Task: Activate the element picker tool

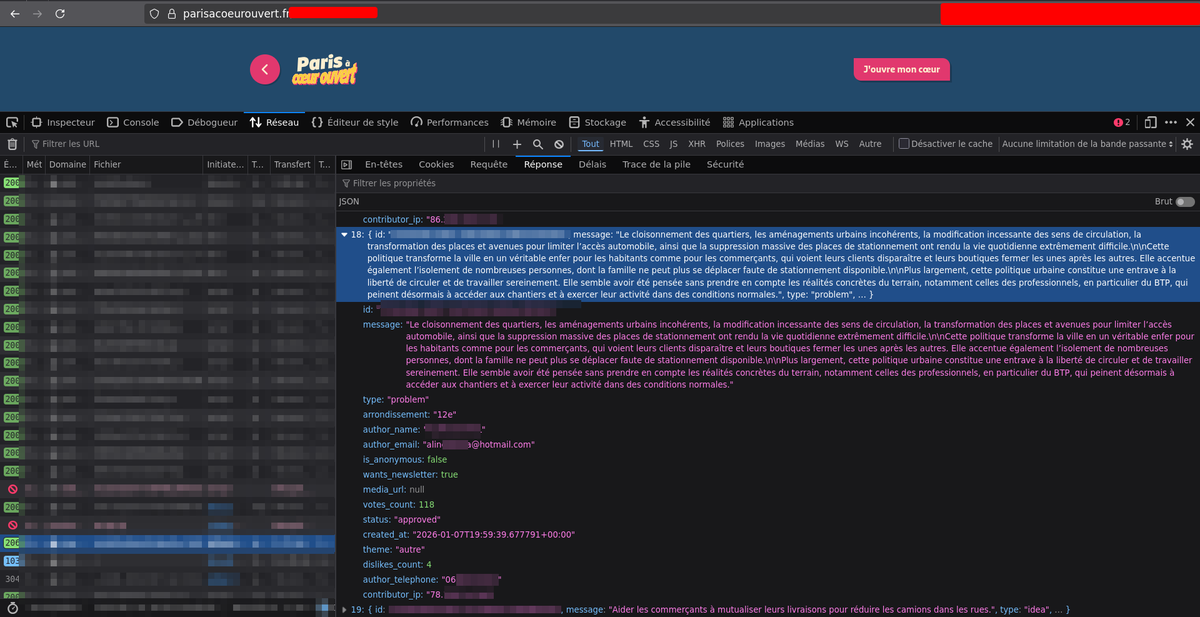Action: [12, 122]
